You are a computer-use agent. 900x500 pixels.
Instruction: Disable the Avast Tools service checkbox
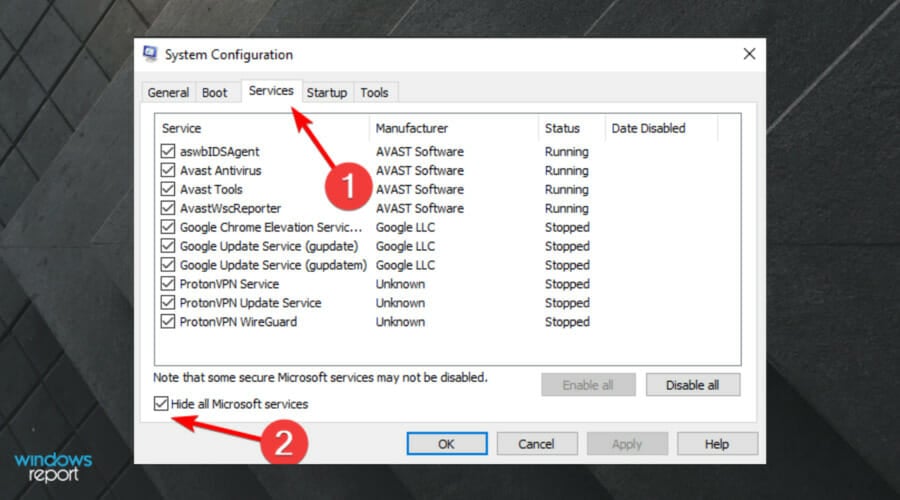(x=168, y=189)
